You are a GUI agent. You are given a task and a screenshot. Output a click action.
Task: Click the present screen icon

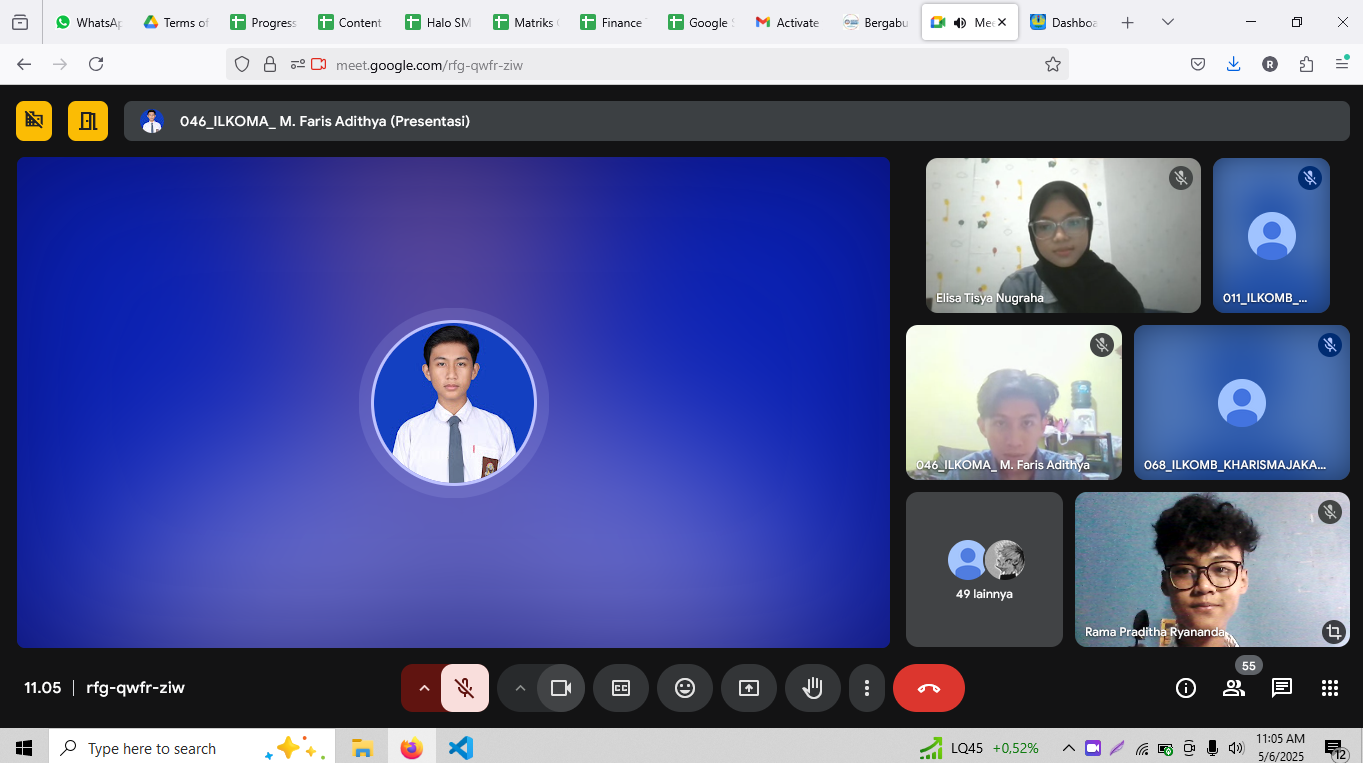click(748, 688)
